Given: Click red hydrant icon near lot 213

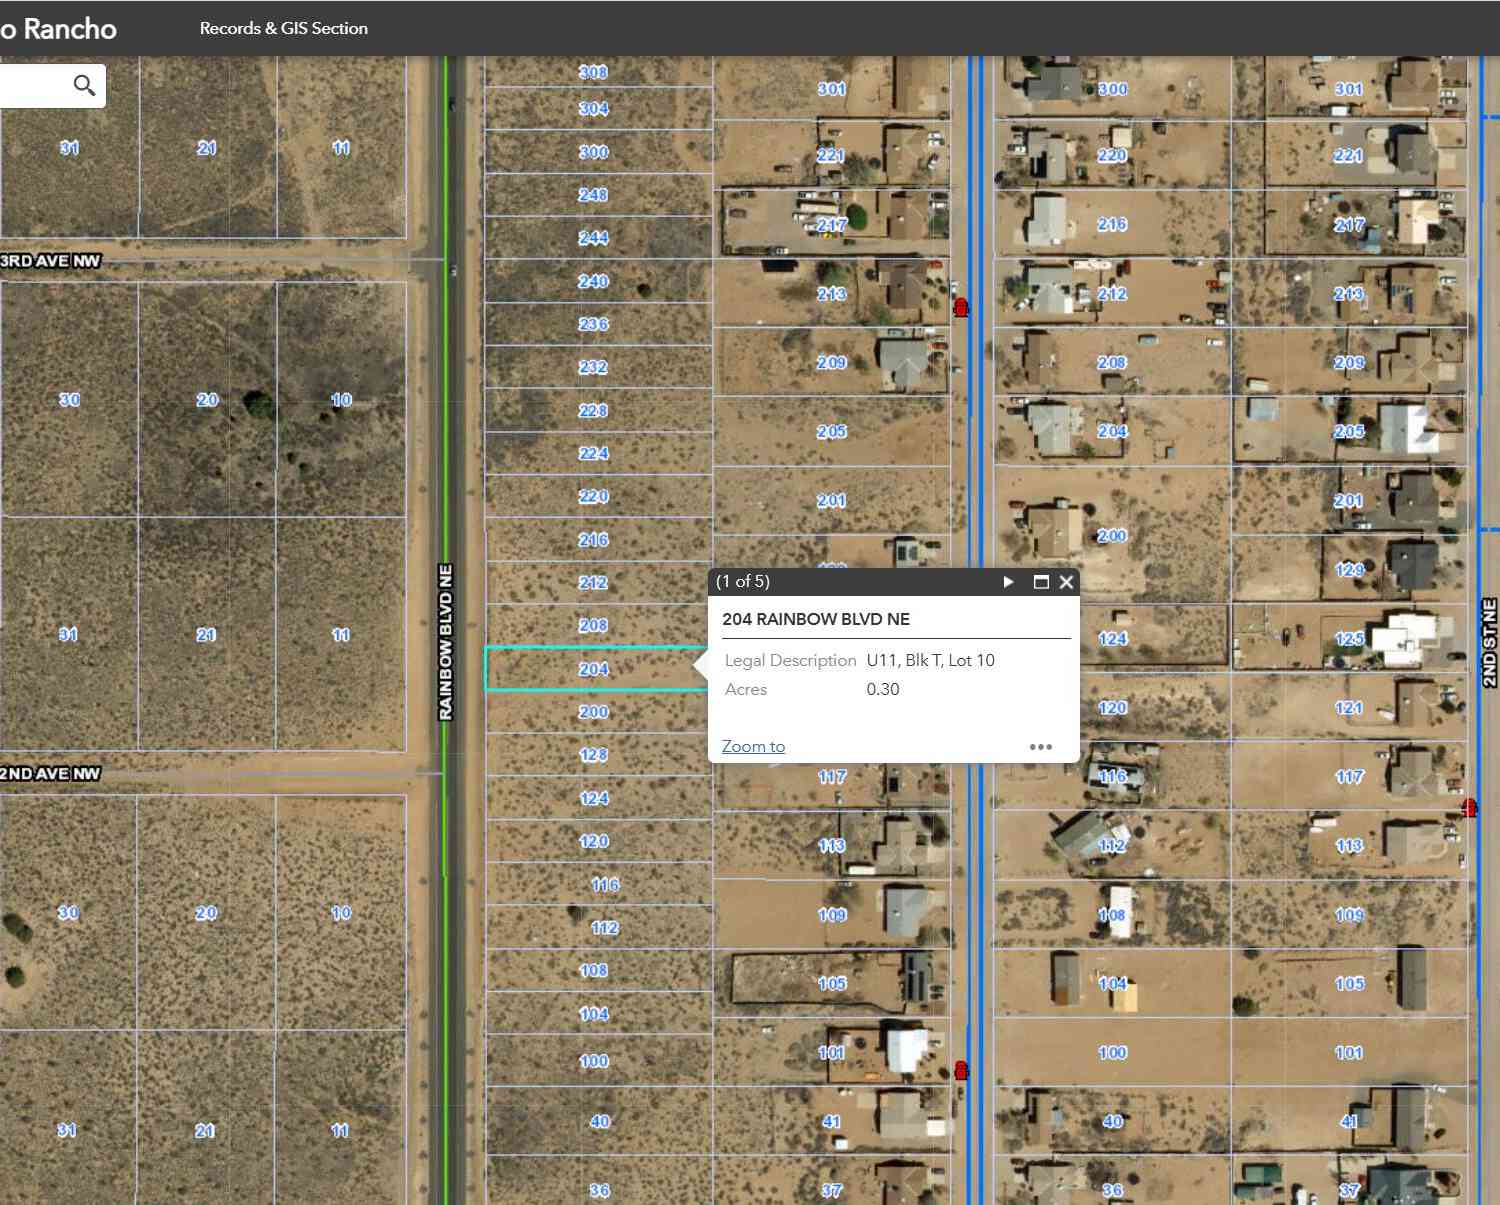Looking at the screenshot, I should tap(961, 306).
